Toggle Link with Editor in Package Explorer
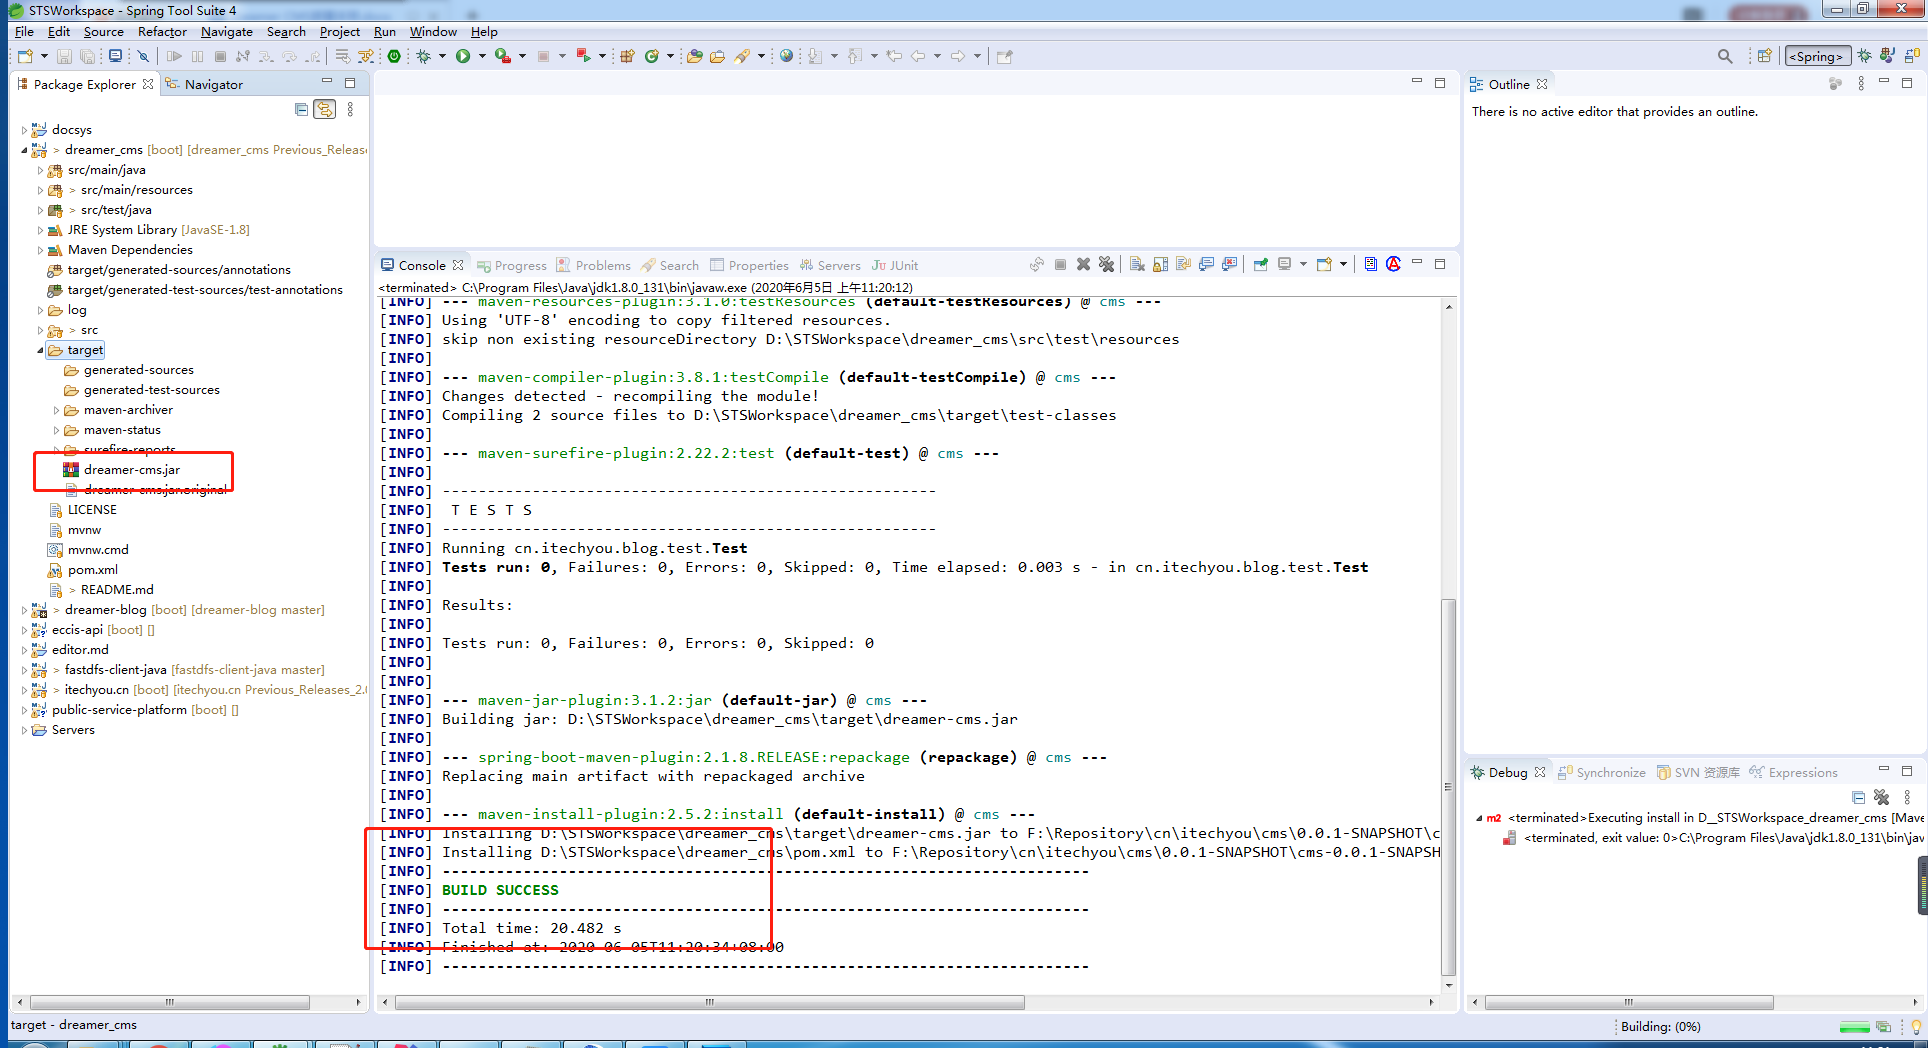Image resolution: width=1928 pixels, height=1048 pixels. tap(325, 110)
